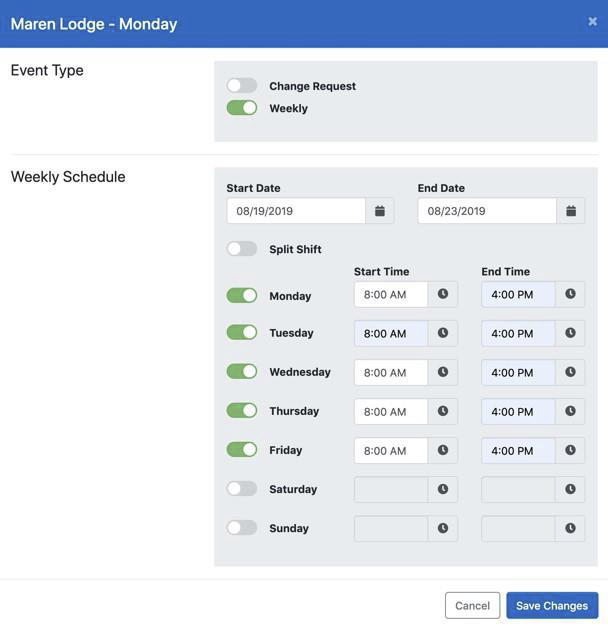Screen dimensions: 608x629
Task: Click Thursday end time clock icon
Action: pos(570,411)
